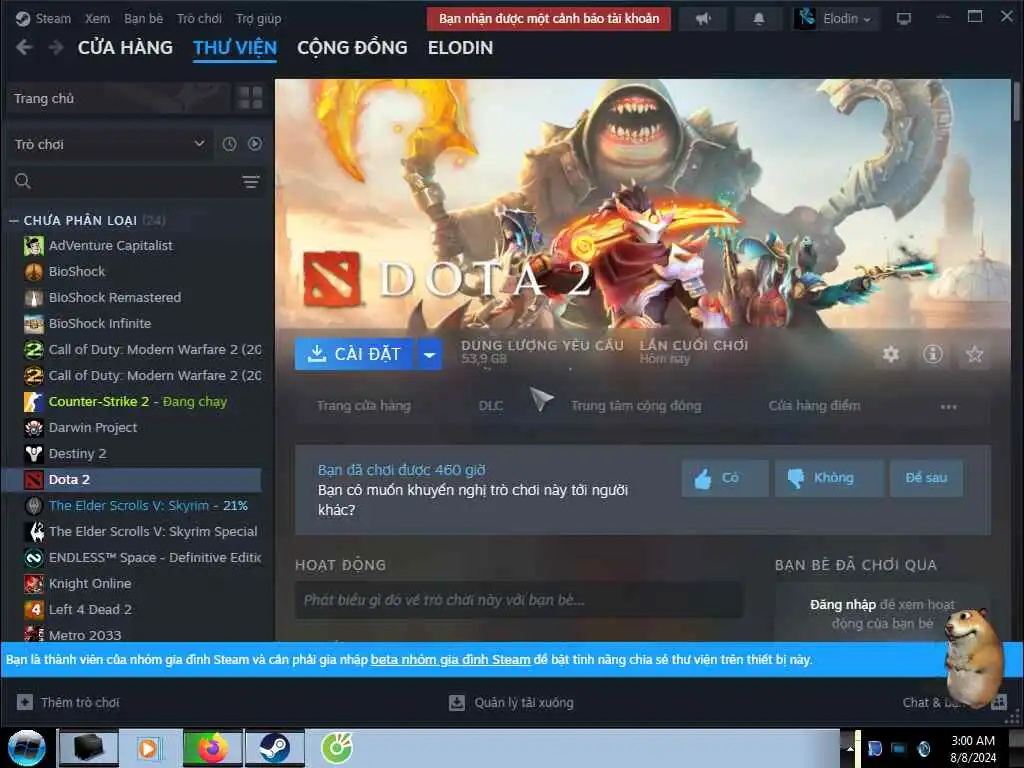Open the Steam menu
This screenshot has width=1024, height=768.
(53, 18)
